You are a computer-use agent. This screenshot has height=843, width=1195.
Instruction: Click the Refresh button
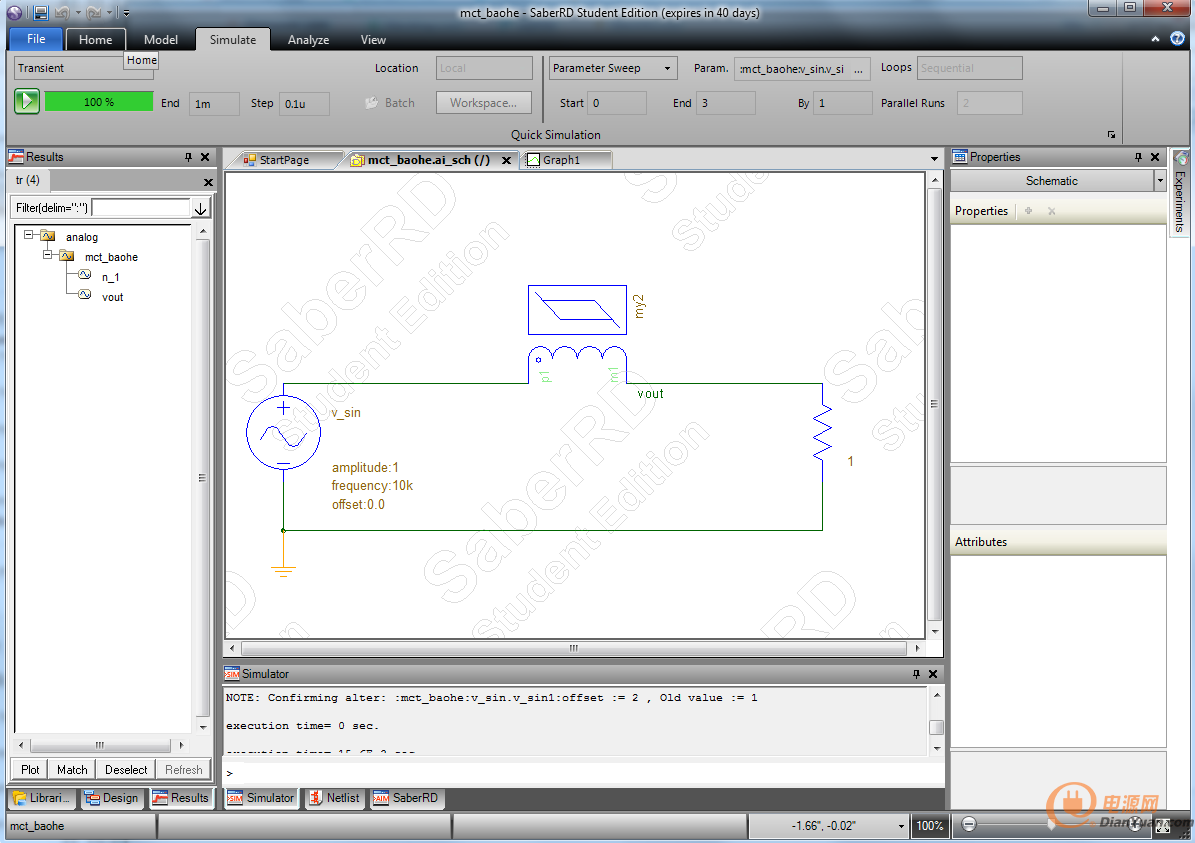coord(184,770)
